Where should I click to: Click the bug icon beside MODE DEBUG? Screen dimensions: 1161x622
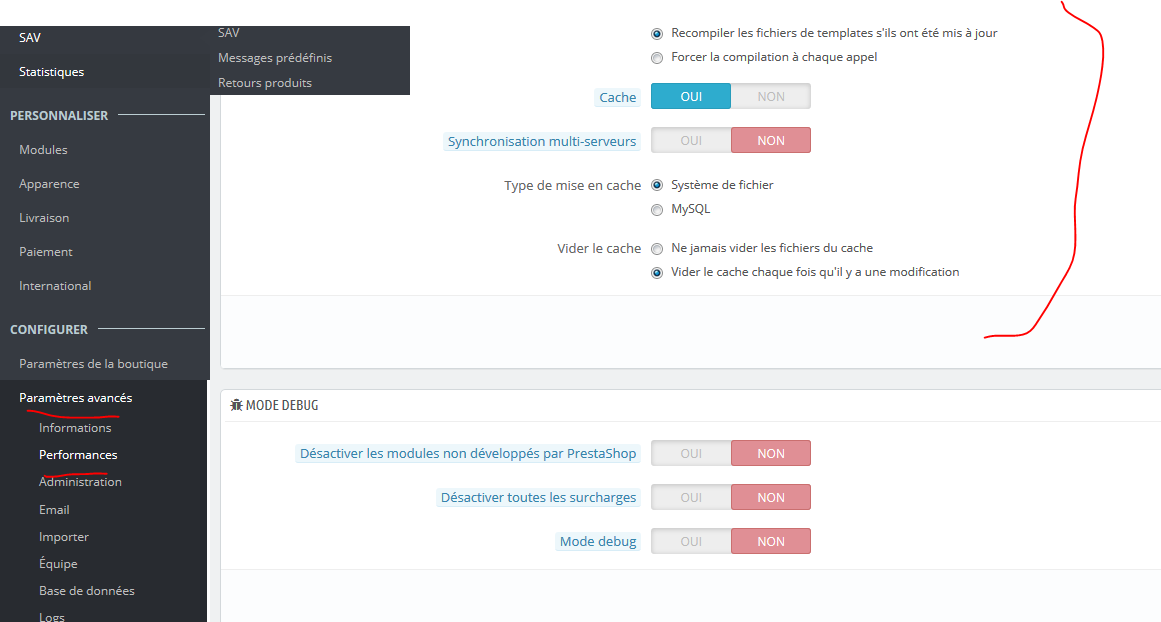[x=236, y=405]
